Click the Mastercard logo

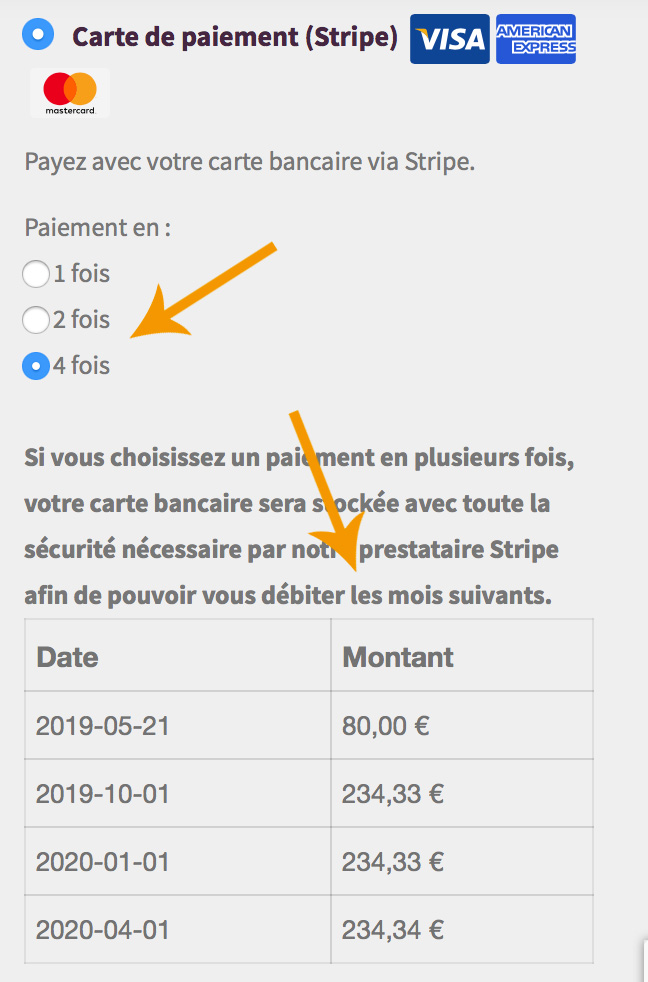70,93
